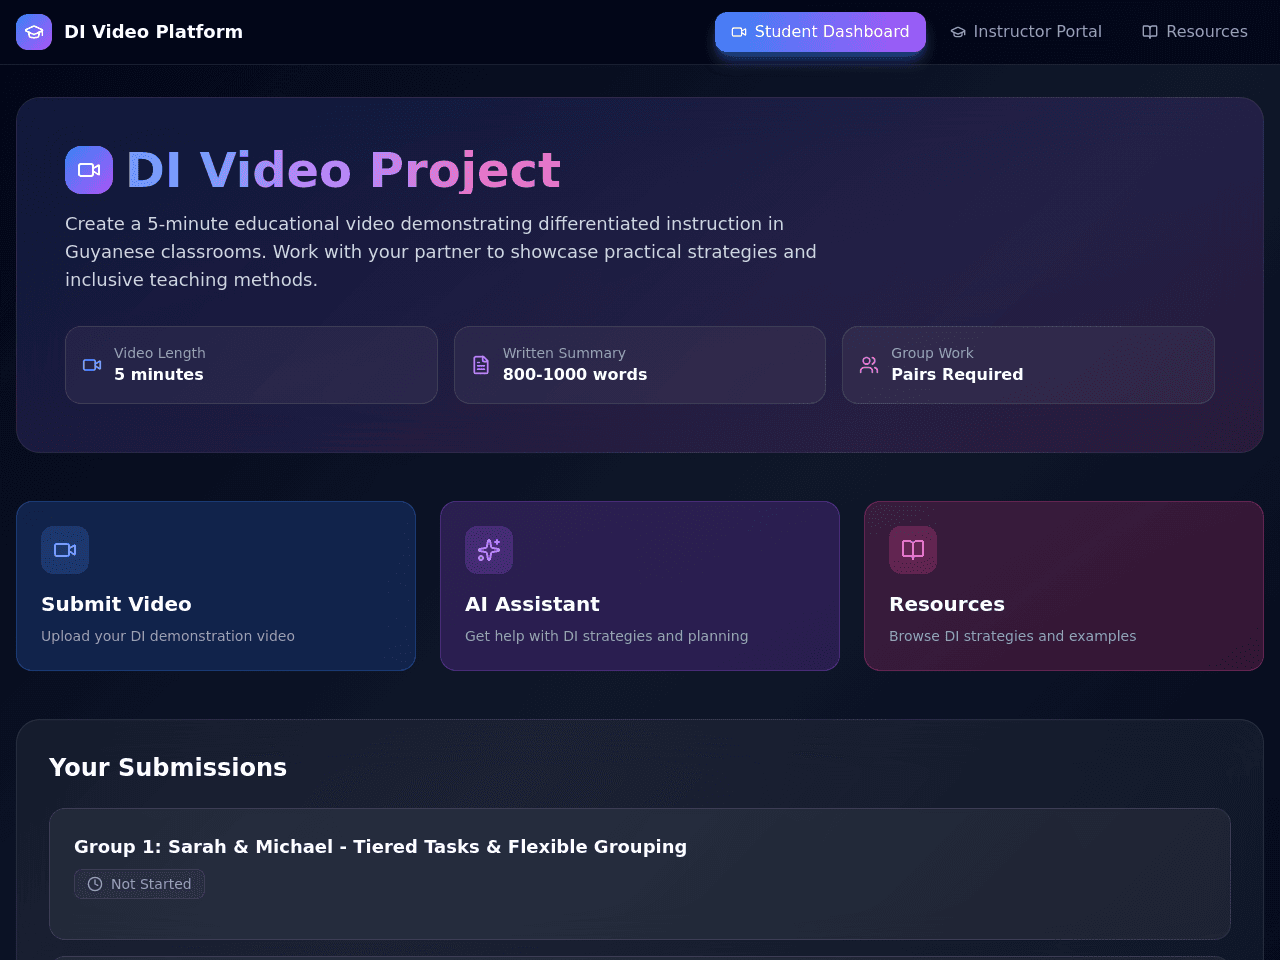Click the Group Work people icon
Viewport: 1280px width, 960px height.
click(x=869, y=365)
